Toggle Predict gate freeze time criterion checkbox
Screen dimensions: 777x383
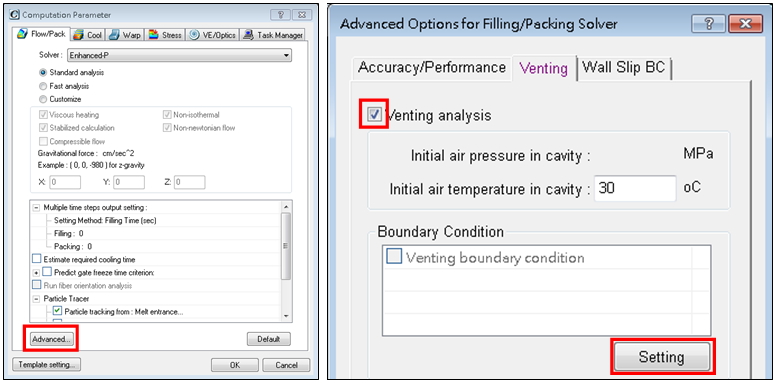tap(47, 272)
